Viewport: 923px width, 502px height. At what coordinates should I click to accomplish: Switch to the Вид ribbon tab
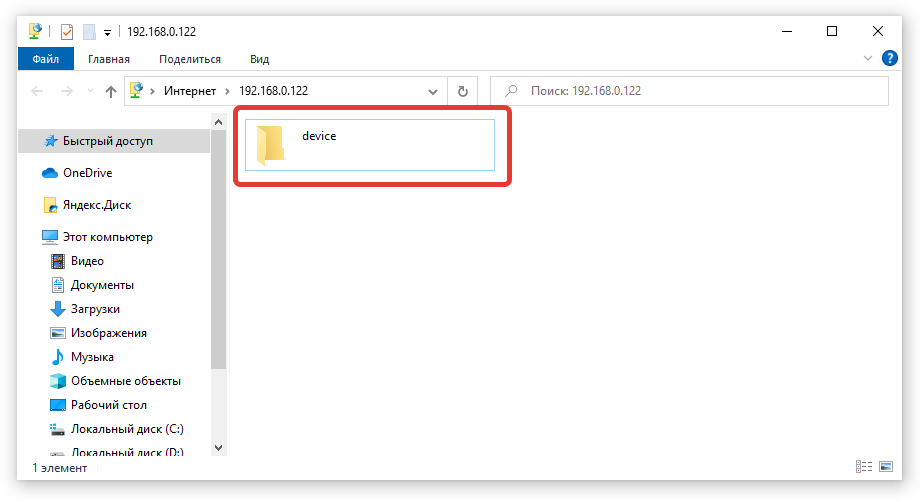coord(259,59)
